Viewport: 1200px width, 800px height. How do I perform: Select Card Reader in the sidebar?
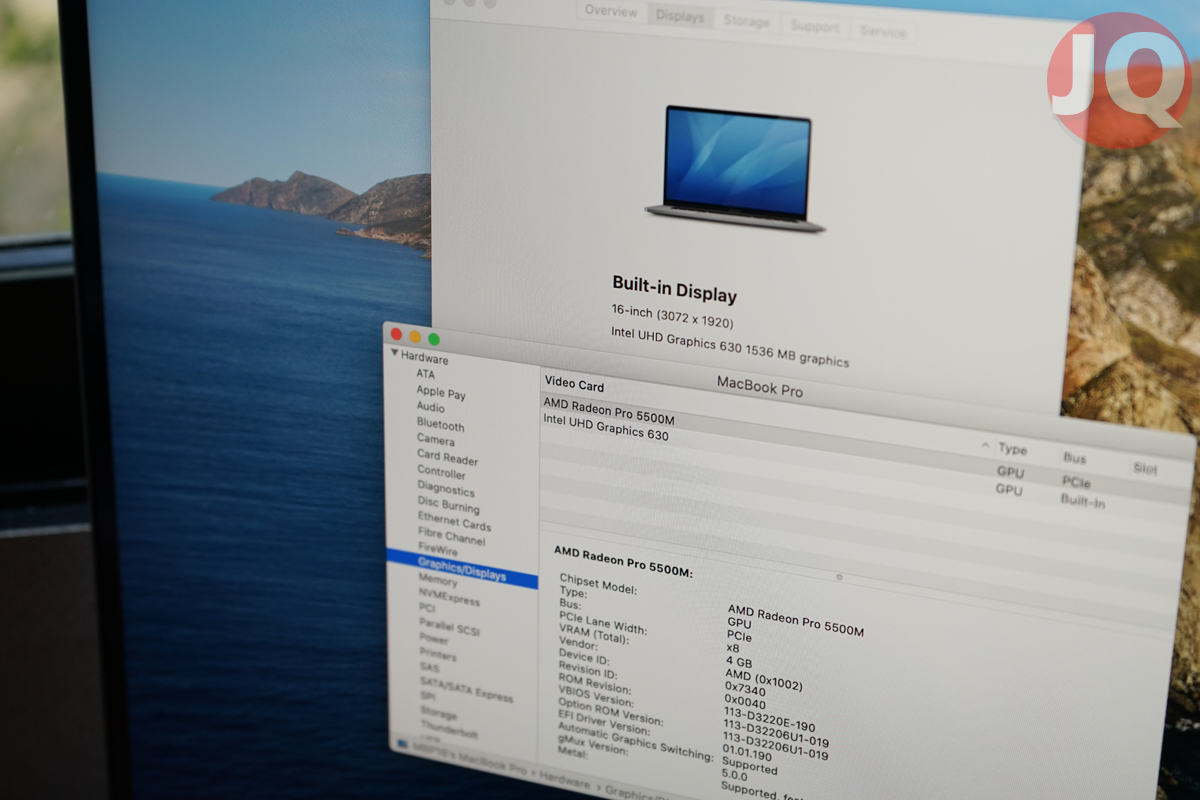point(448,458)
